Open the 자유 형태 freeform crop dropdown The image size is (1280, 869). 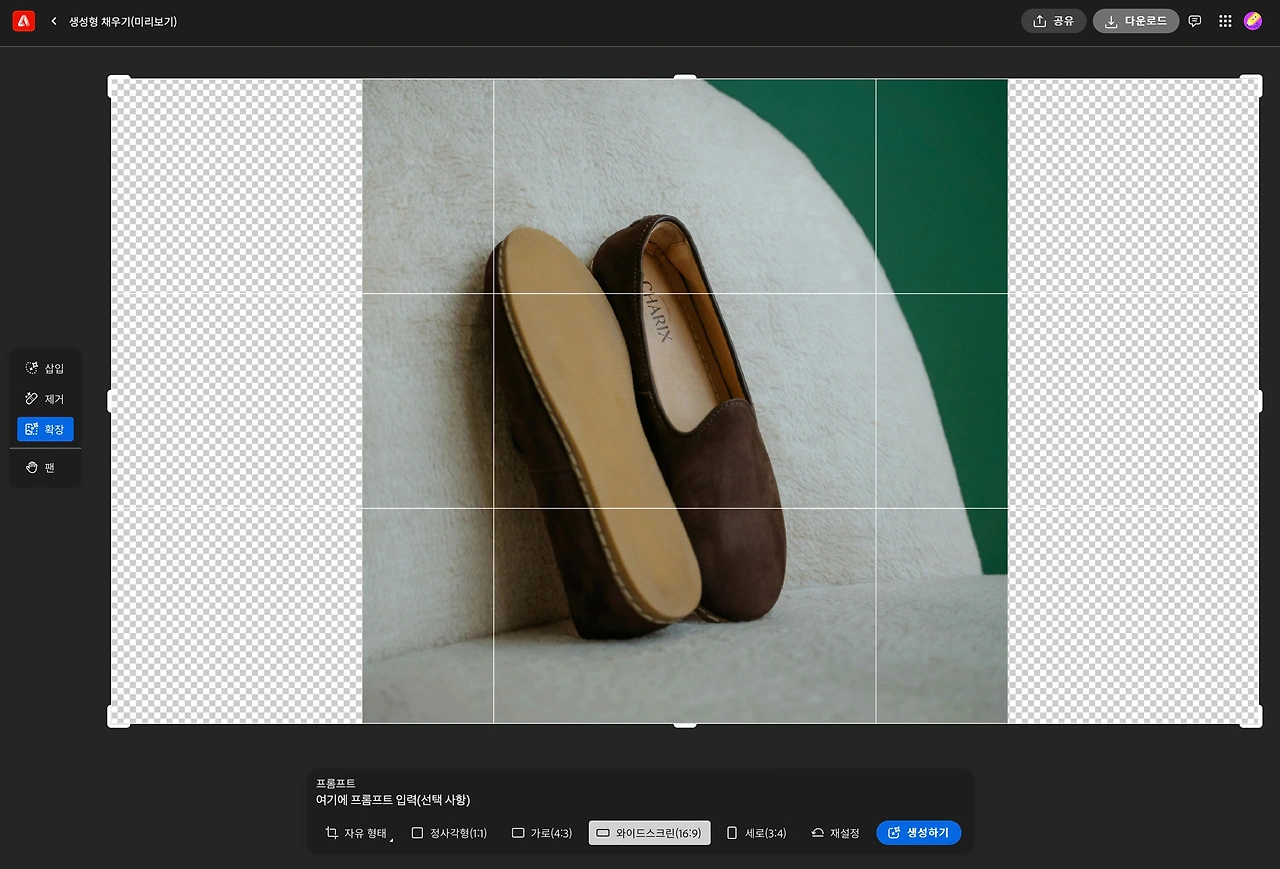pyautogui.click(x=357, y=833)
